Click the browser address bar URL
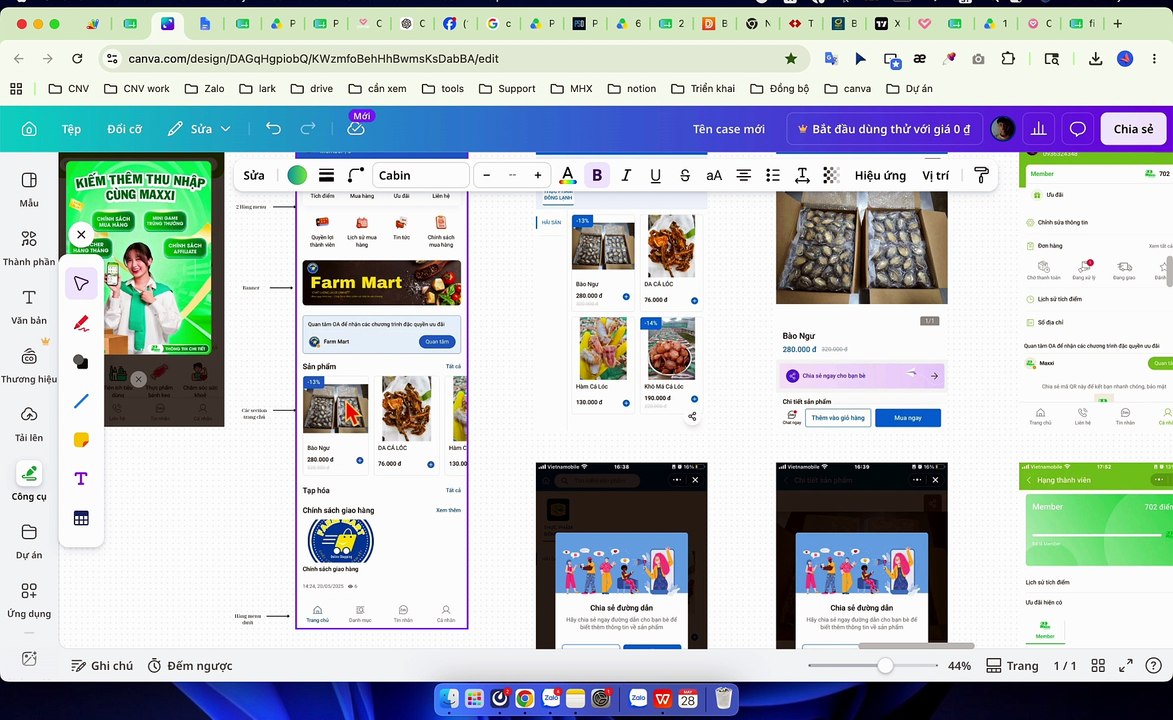The image size is (1173, 720). [x=313, y=58]
